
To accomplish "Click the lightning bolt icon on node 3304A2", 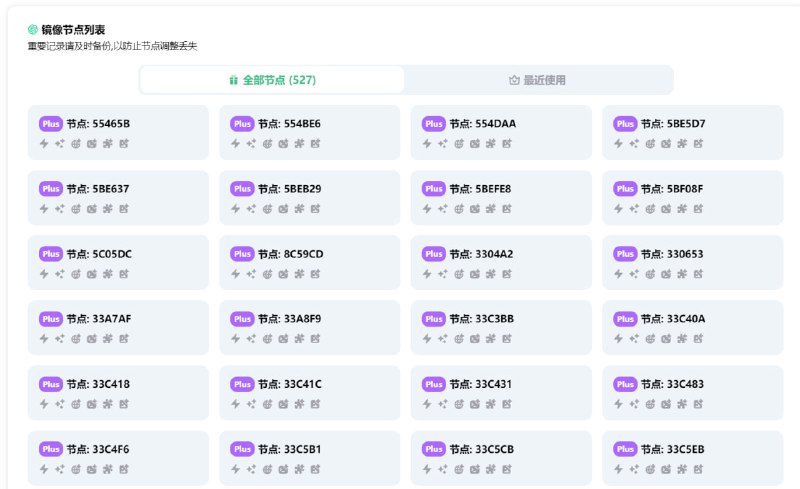I will point(426,274).
